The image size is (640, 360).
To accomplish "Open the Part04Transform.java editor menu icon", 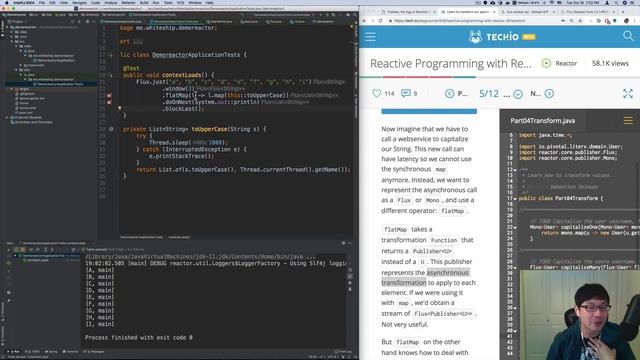I will [x=628, y=120].
